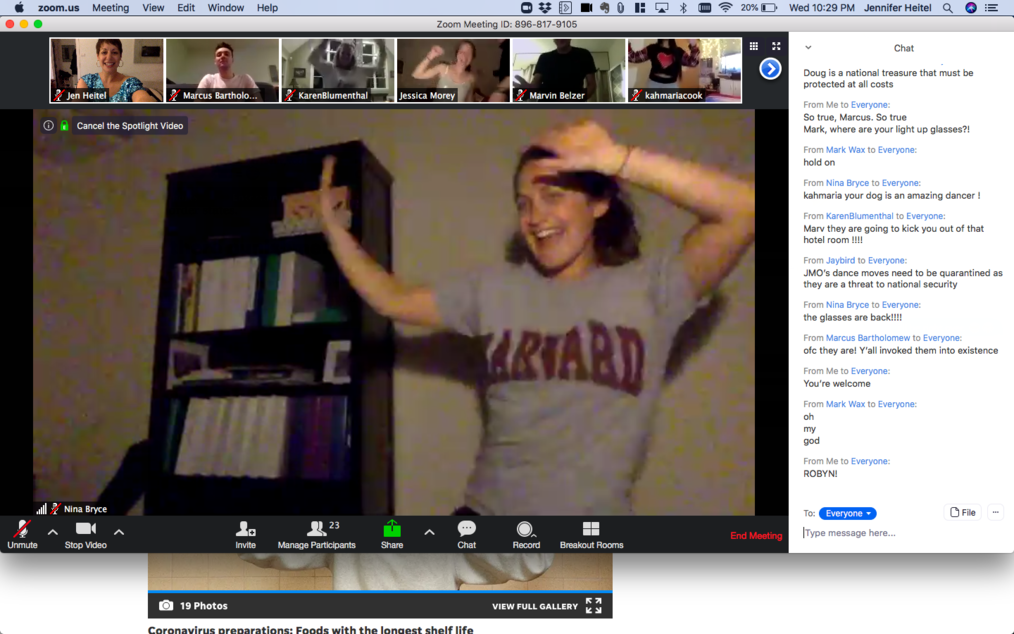
Task: Click Jaybird sender name in chat
Action: point(840,260)
